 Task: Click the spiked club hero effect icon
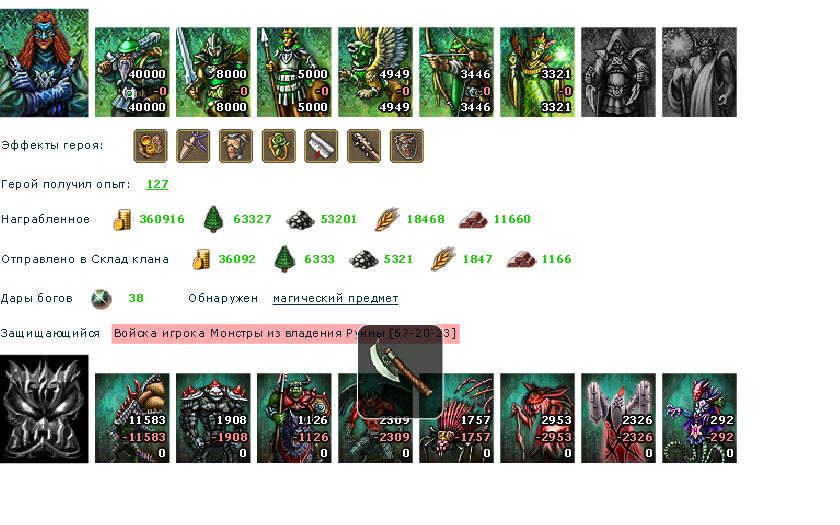pyautogui.click(x=364, y=146)
